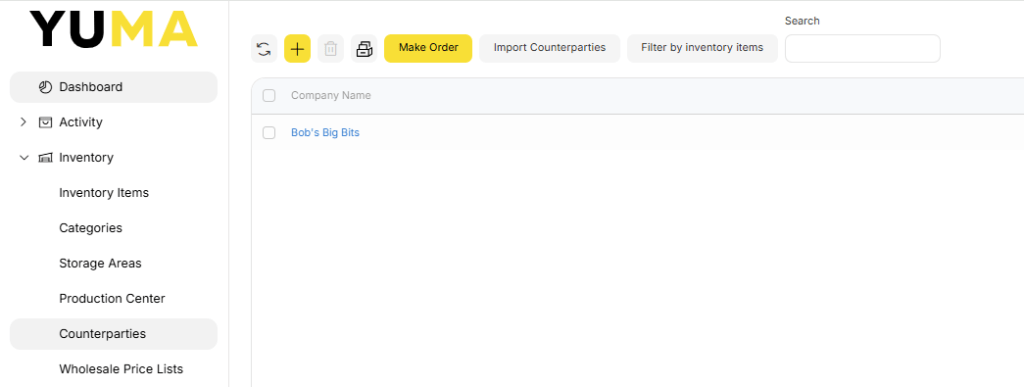The height and width of the screenshot is (387, 1024).
Task: Go to Categories in sidebar
Action: (91, 228)
